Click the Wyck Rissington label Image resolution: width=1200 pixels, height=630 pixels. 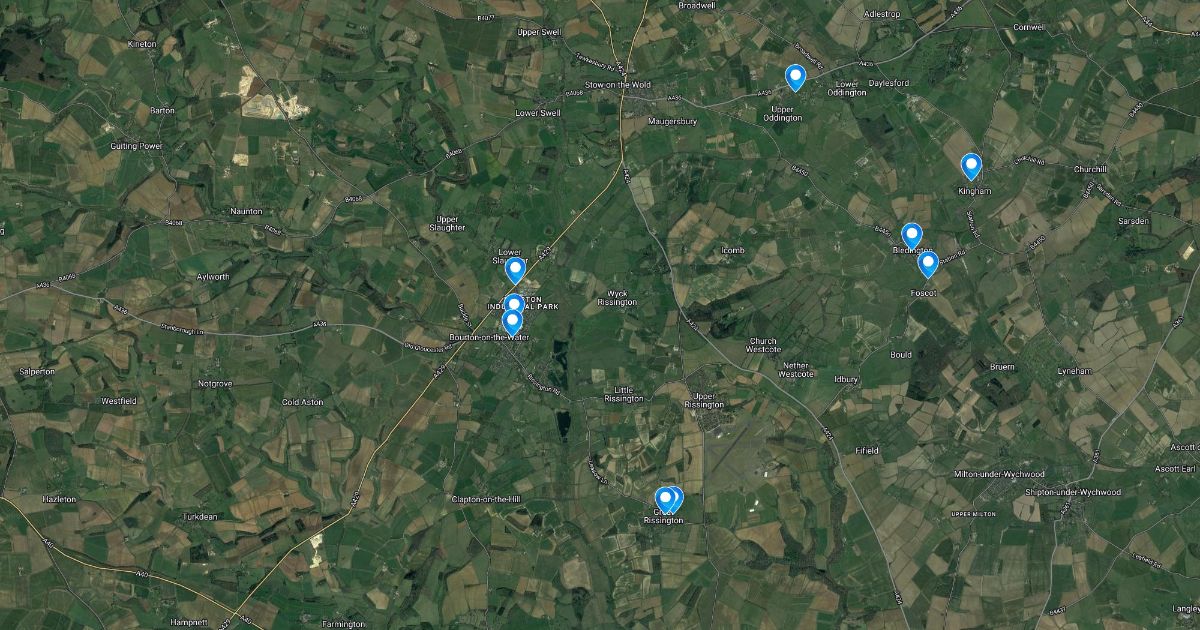pyautogui.click(x=617, y=297)
